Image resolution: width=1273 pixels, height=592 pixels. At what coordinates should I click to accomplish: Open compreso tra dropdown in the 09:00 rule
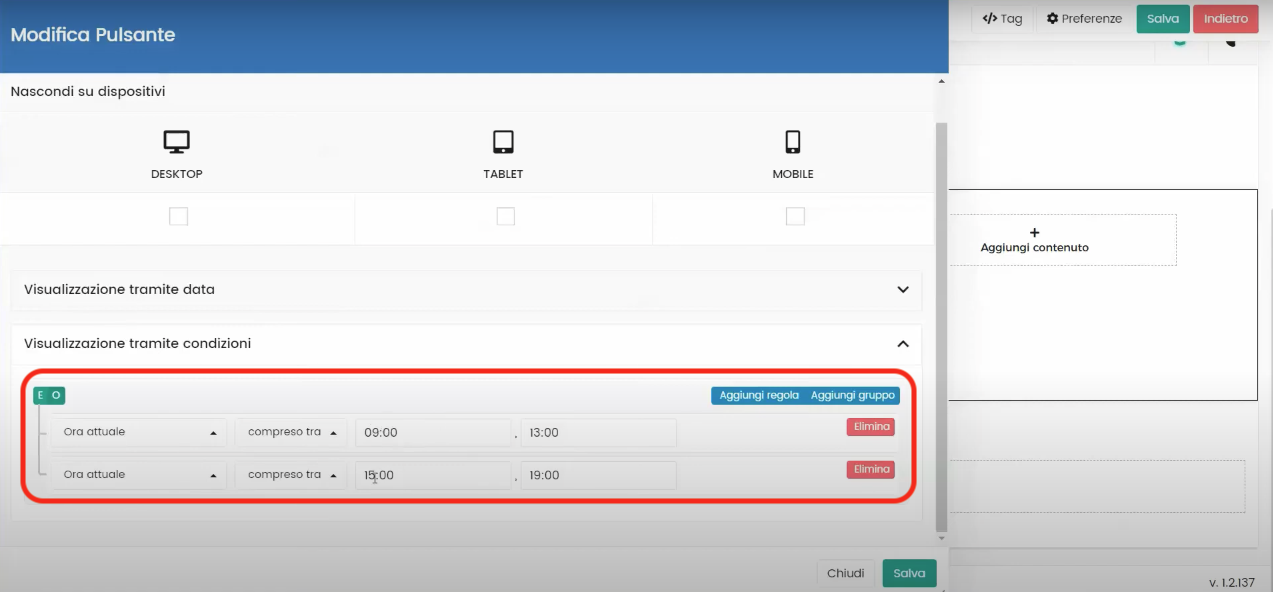tap(291, 433)
